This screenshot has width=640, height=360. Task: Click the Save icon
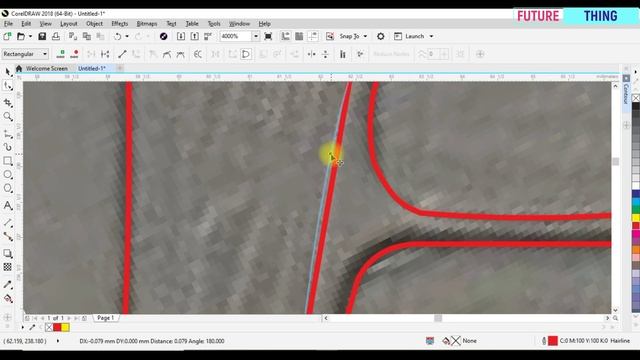click(42, 36)
